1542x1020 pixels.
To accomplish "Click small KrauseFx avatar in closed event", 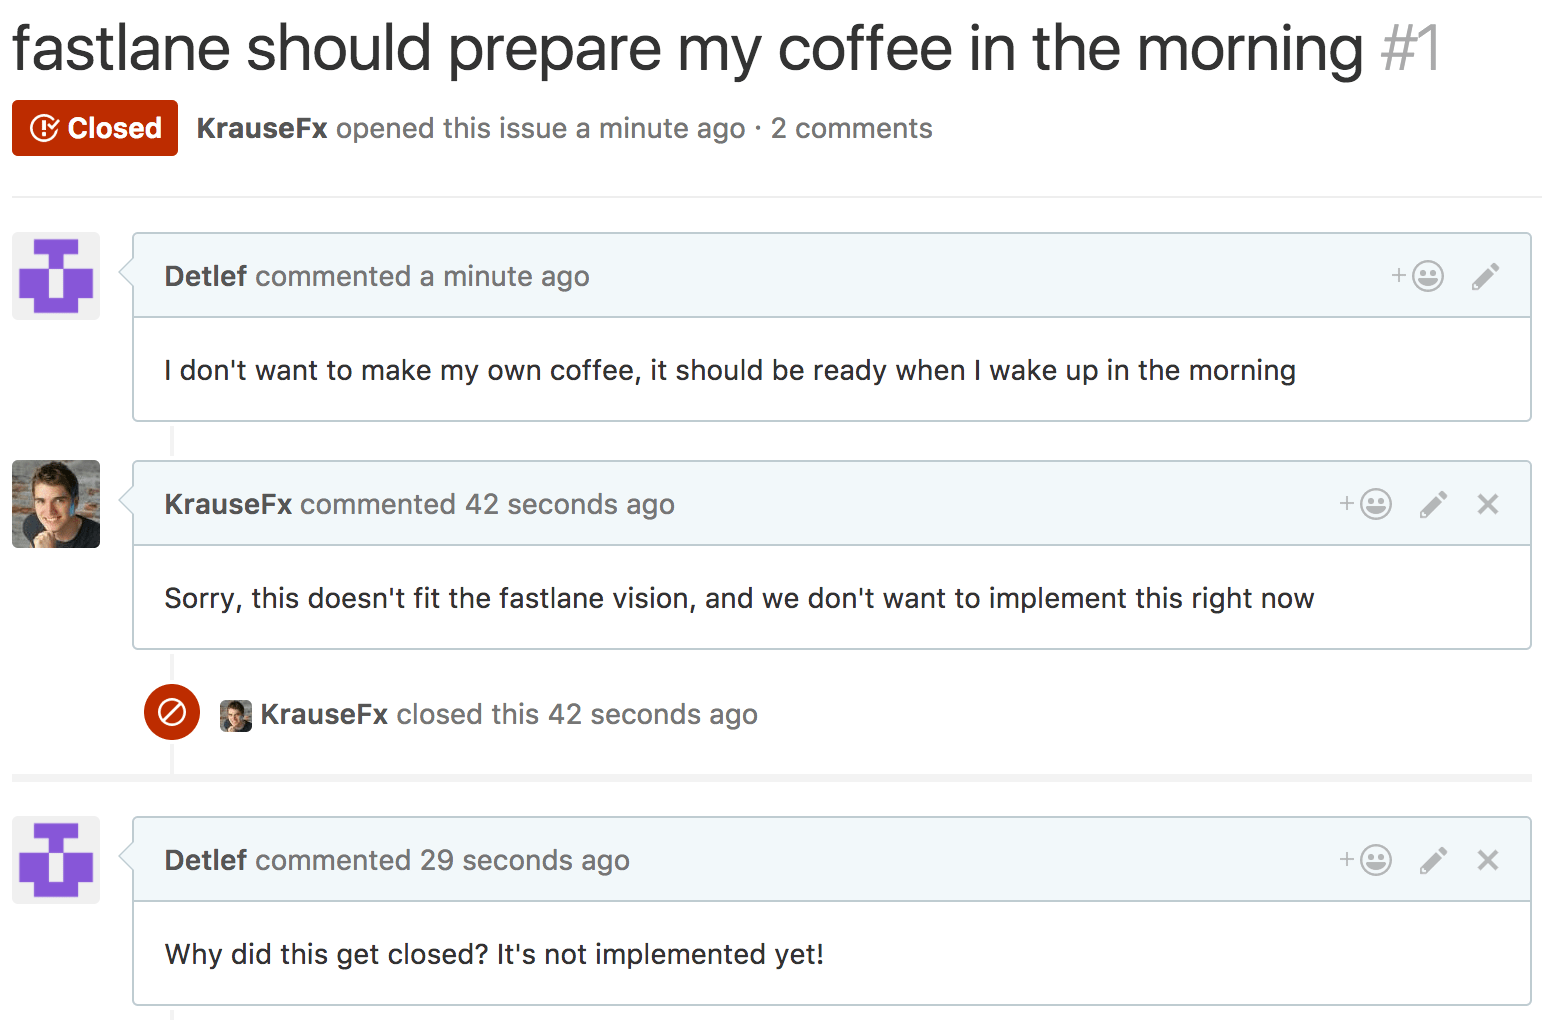I will [236, 716].
